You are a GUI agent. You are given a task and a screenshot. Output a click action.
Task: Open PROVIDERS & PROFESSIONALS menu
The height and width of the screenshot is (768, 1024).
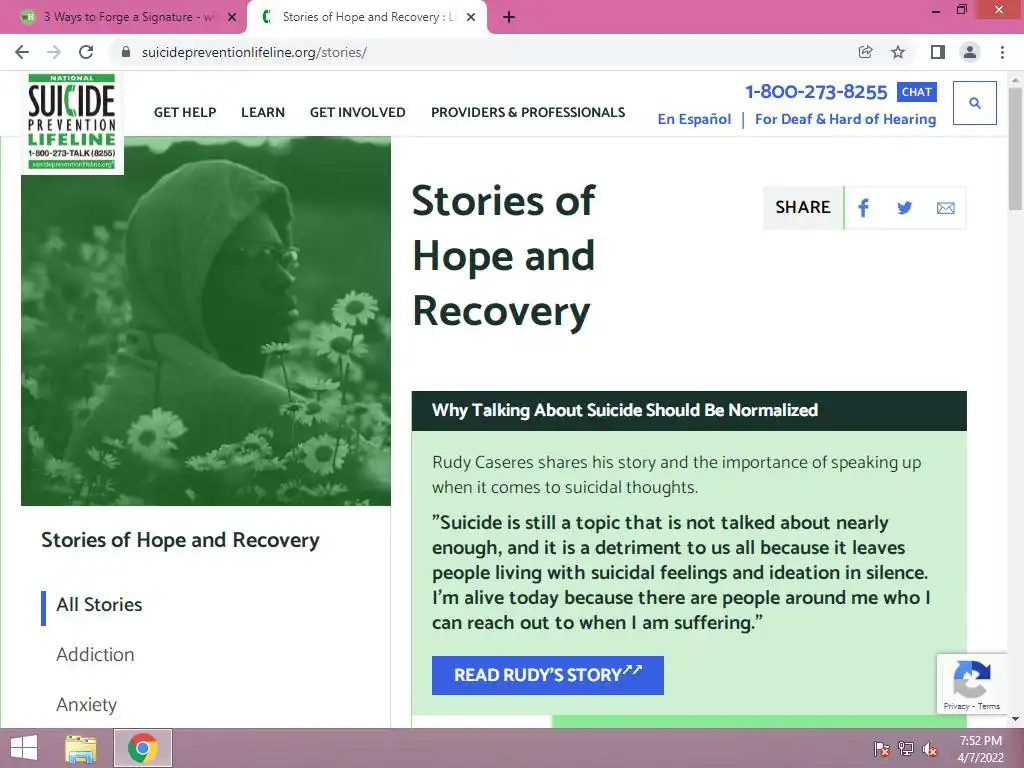pos(528,112)
